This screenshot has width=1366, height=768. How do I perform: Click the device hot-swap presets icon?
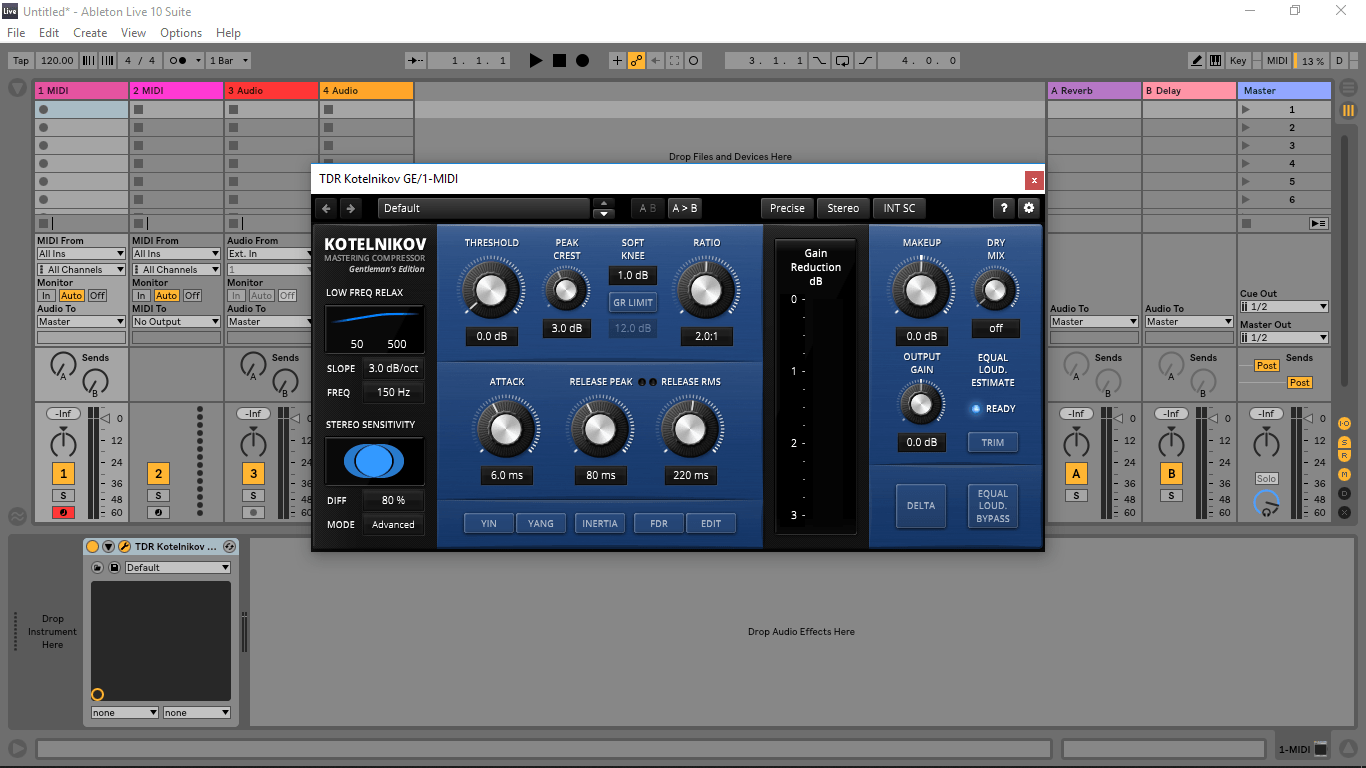229,547
